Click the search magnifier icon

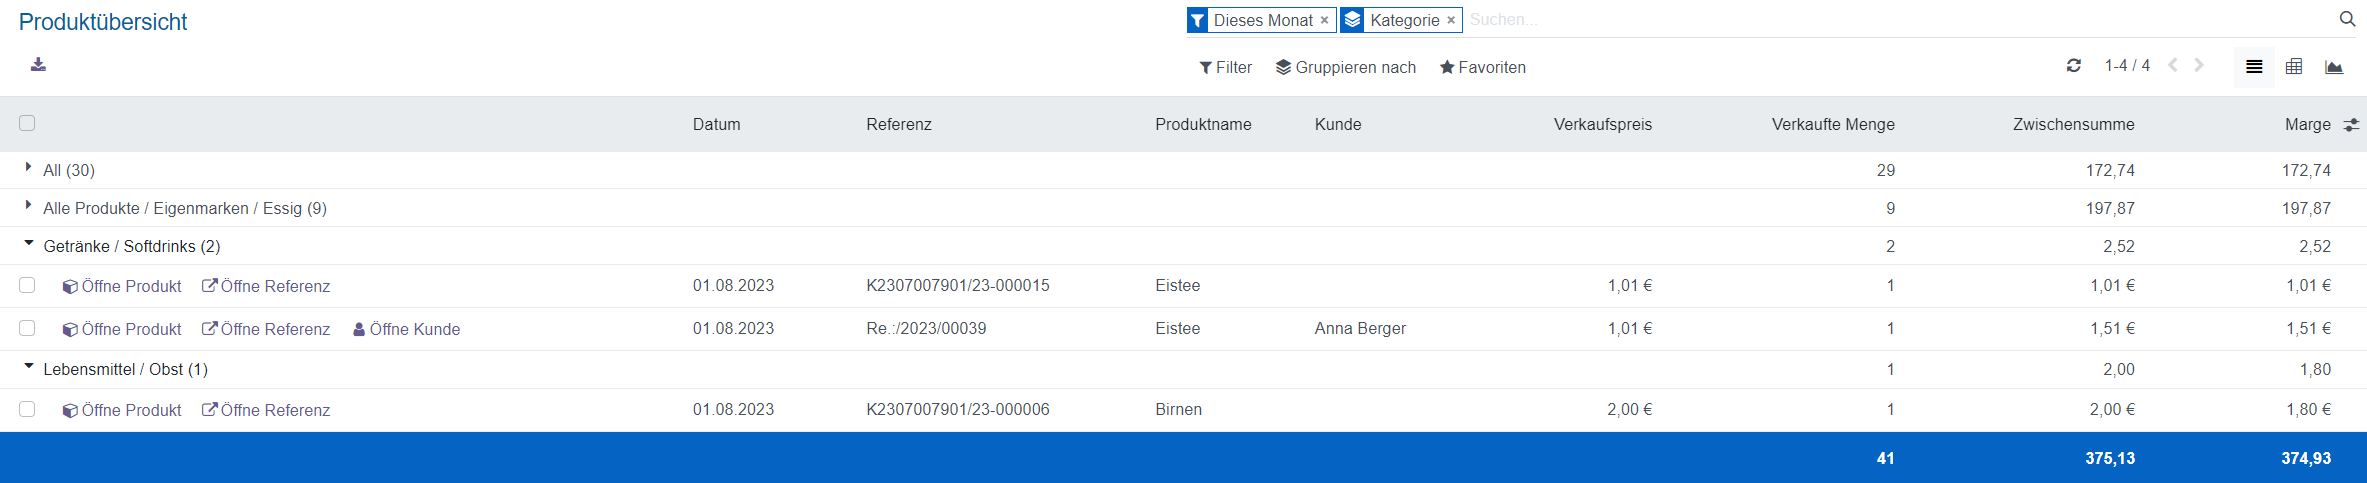[2347, 19]
